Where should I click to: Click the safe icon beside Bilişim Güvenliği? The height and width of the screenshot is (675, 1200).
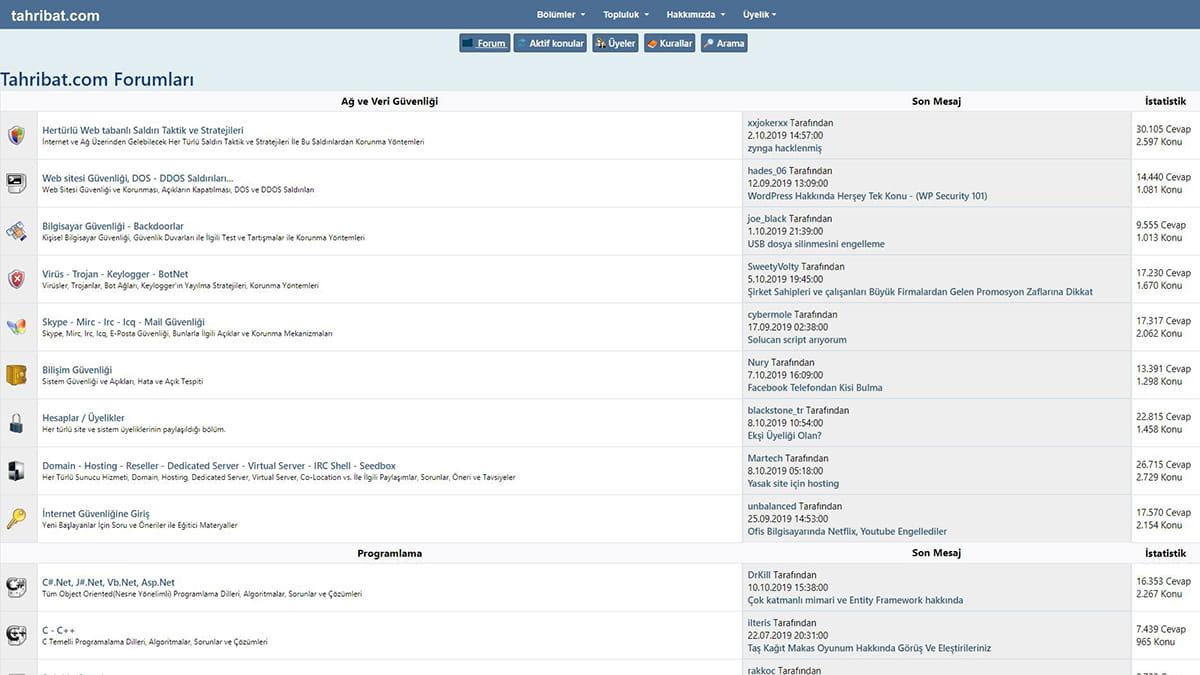tap(16, 375)
